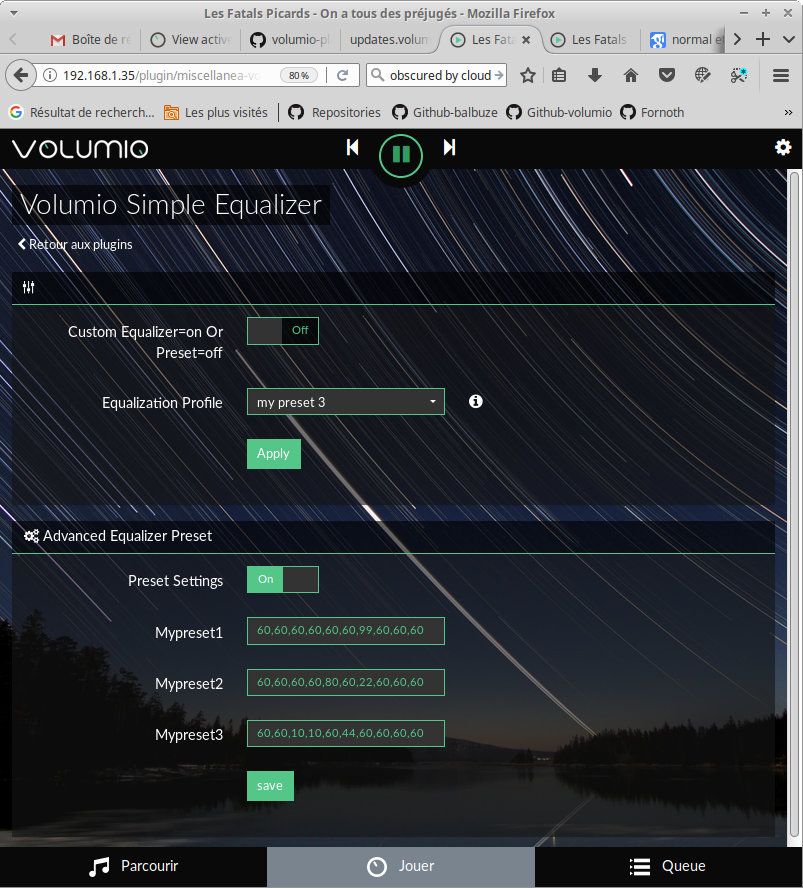
Task: Edit the Mypreset2 values field
Action: [345, 682]
